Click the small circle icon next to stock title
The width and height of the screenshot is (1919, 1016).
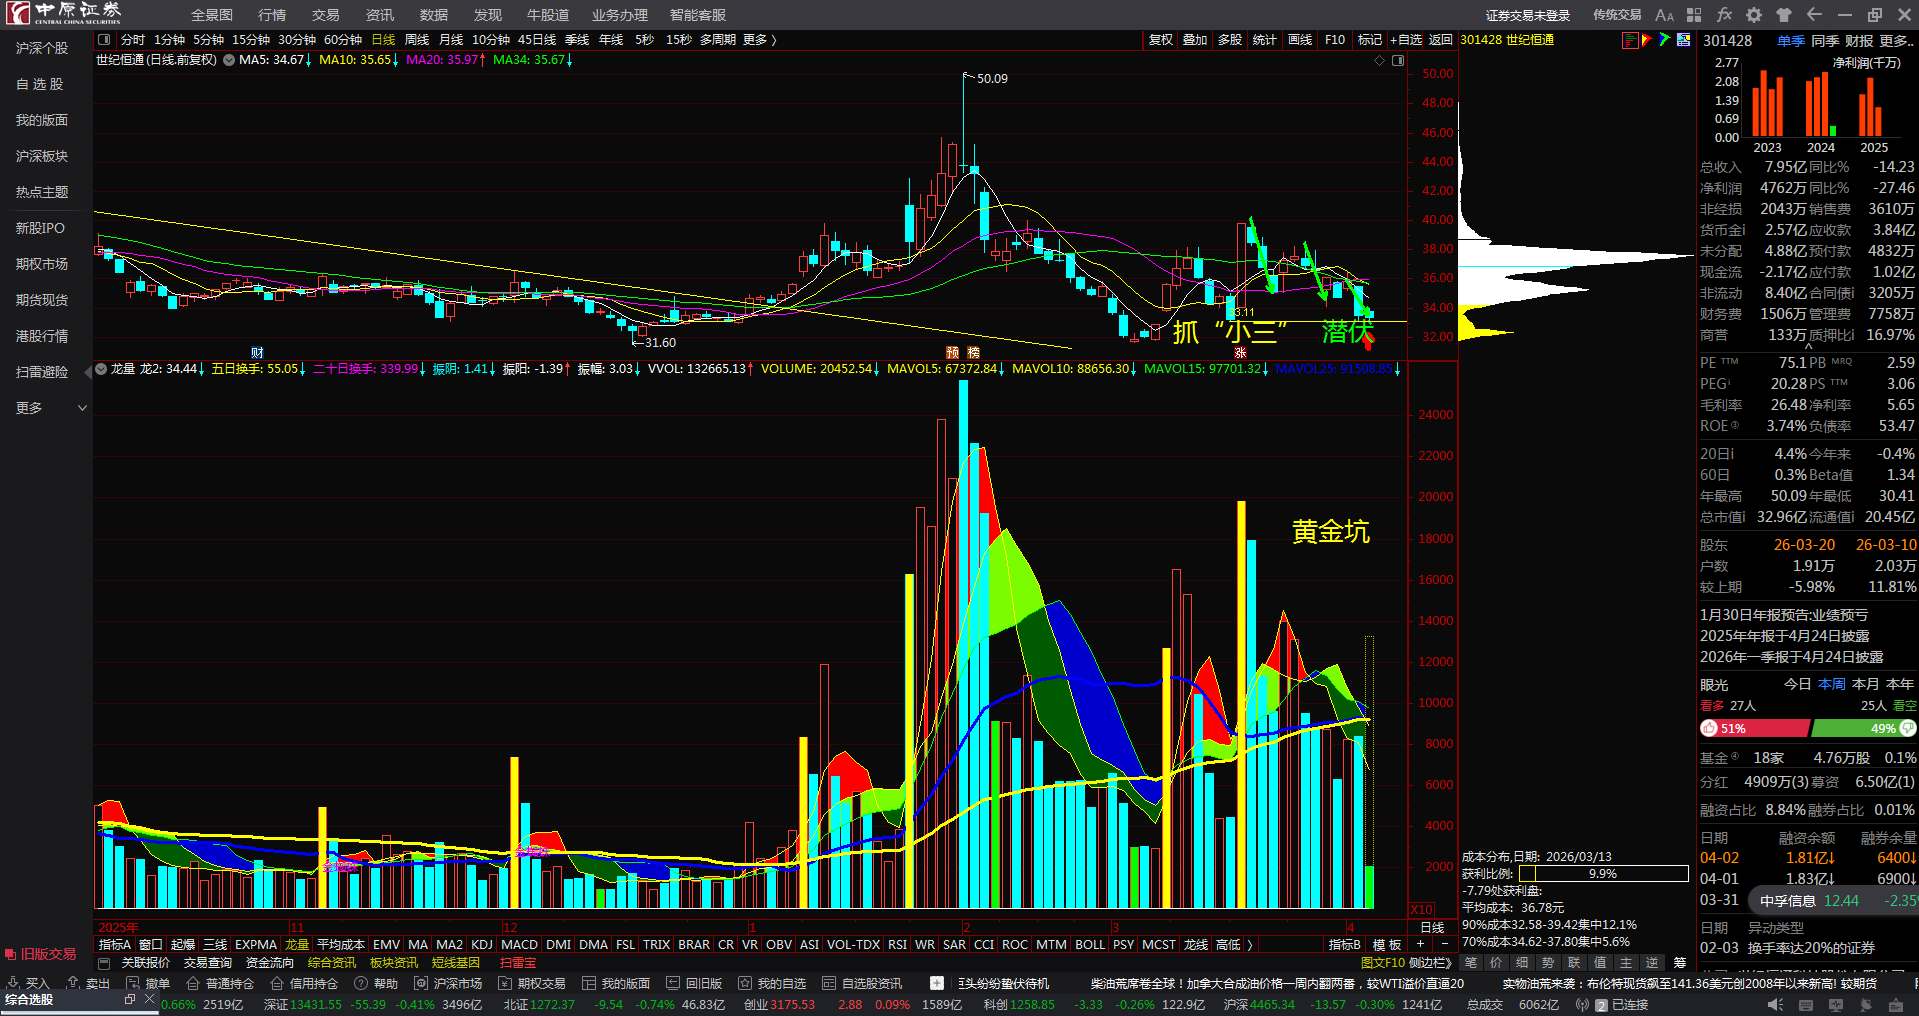[x=229, y=60]
